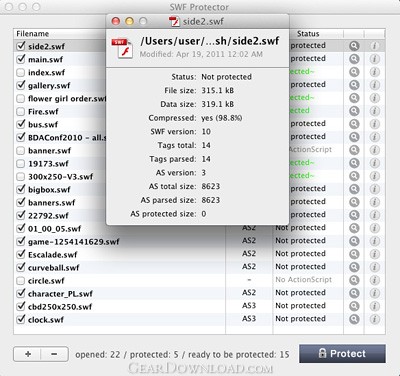
Task: Open info icon for circle.swf row
Action: 374,280
